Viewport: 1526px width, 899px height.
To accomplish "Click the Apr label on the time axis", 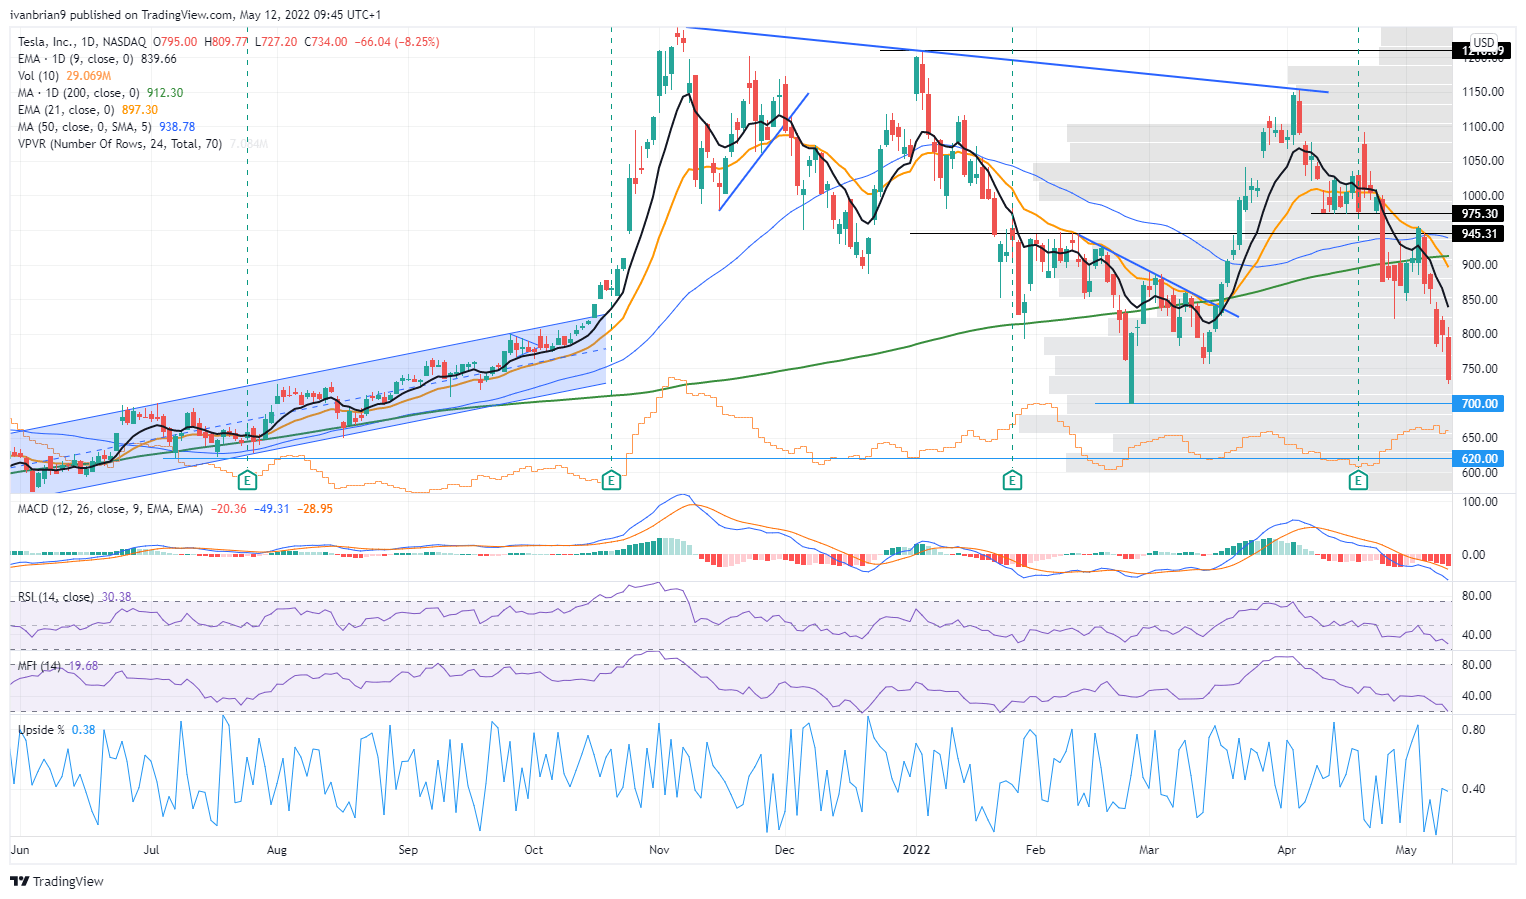I will tap(1286, 850).
